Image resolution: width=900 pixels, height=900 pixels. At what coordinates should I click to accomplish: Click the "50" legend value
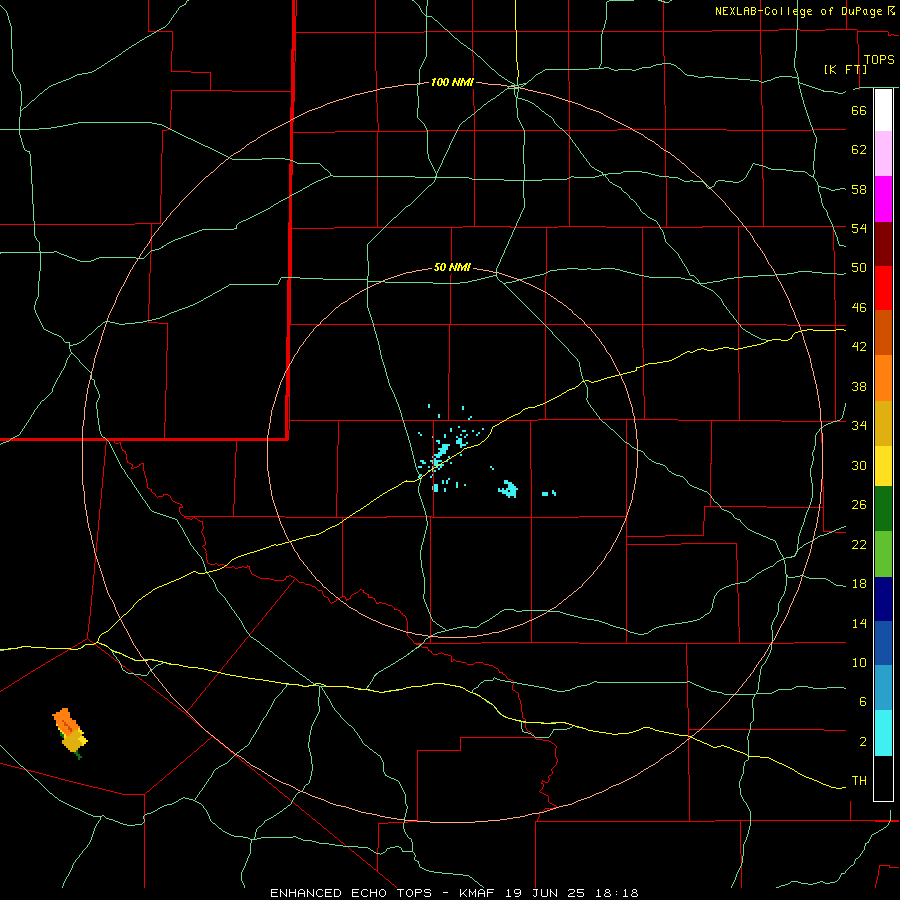pyautogui.click(x=859, y=267)
